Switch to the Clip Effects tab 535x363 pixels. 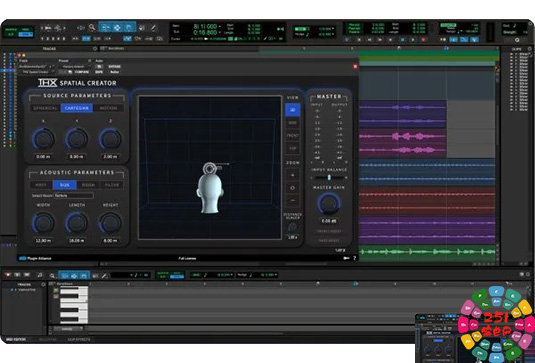point(79,339)
